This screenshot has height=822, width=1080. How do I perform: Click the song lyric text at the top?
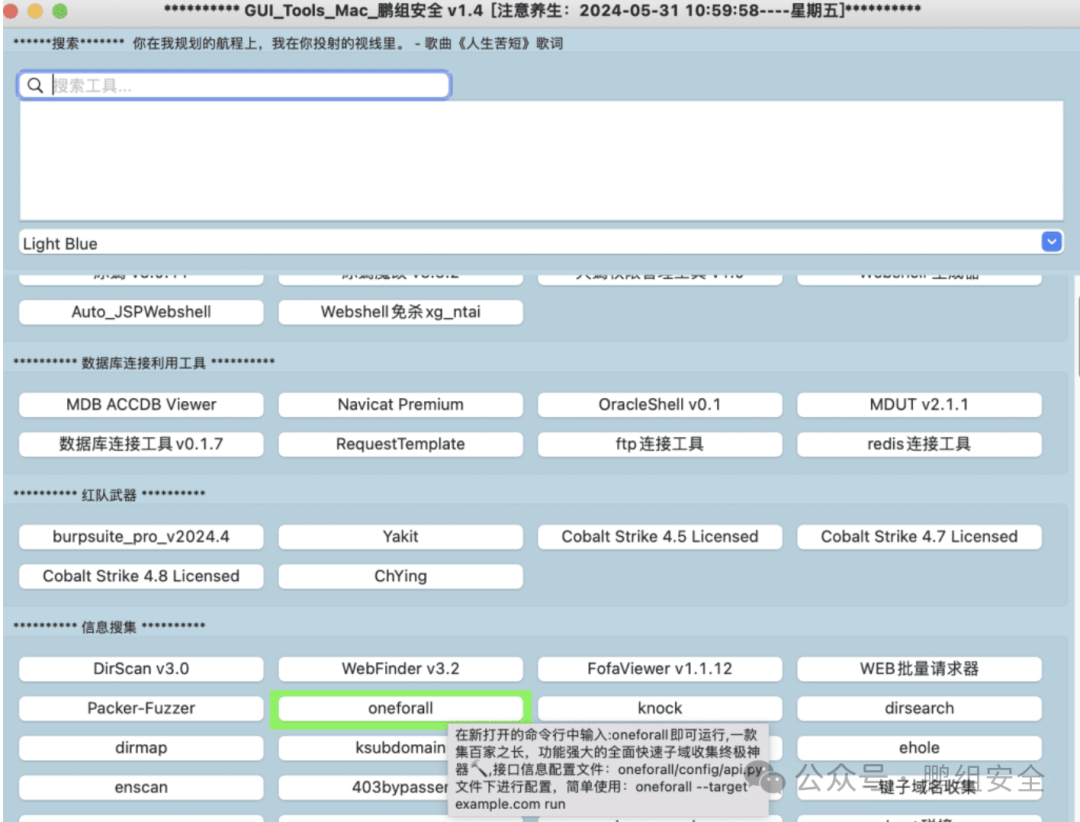click(348, 43)
